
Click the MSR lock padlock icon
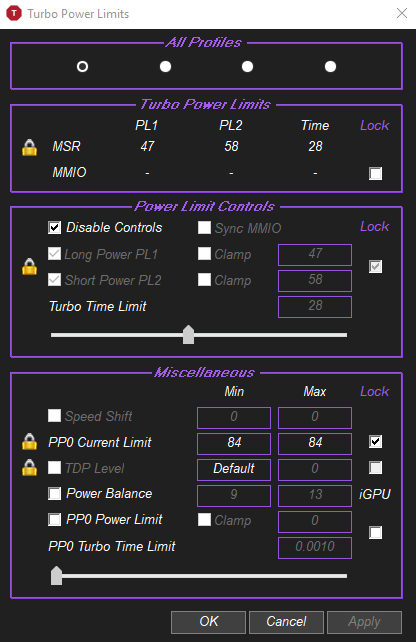pos(29,147)
